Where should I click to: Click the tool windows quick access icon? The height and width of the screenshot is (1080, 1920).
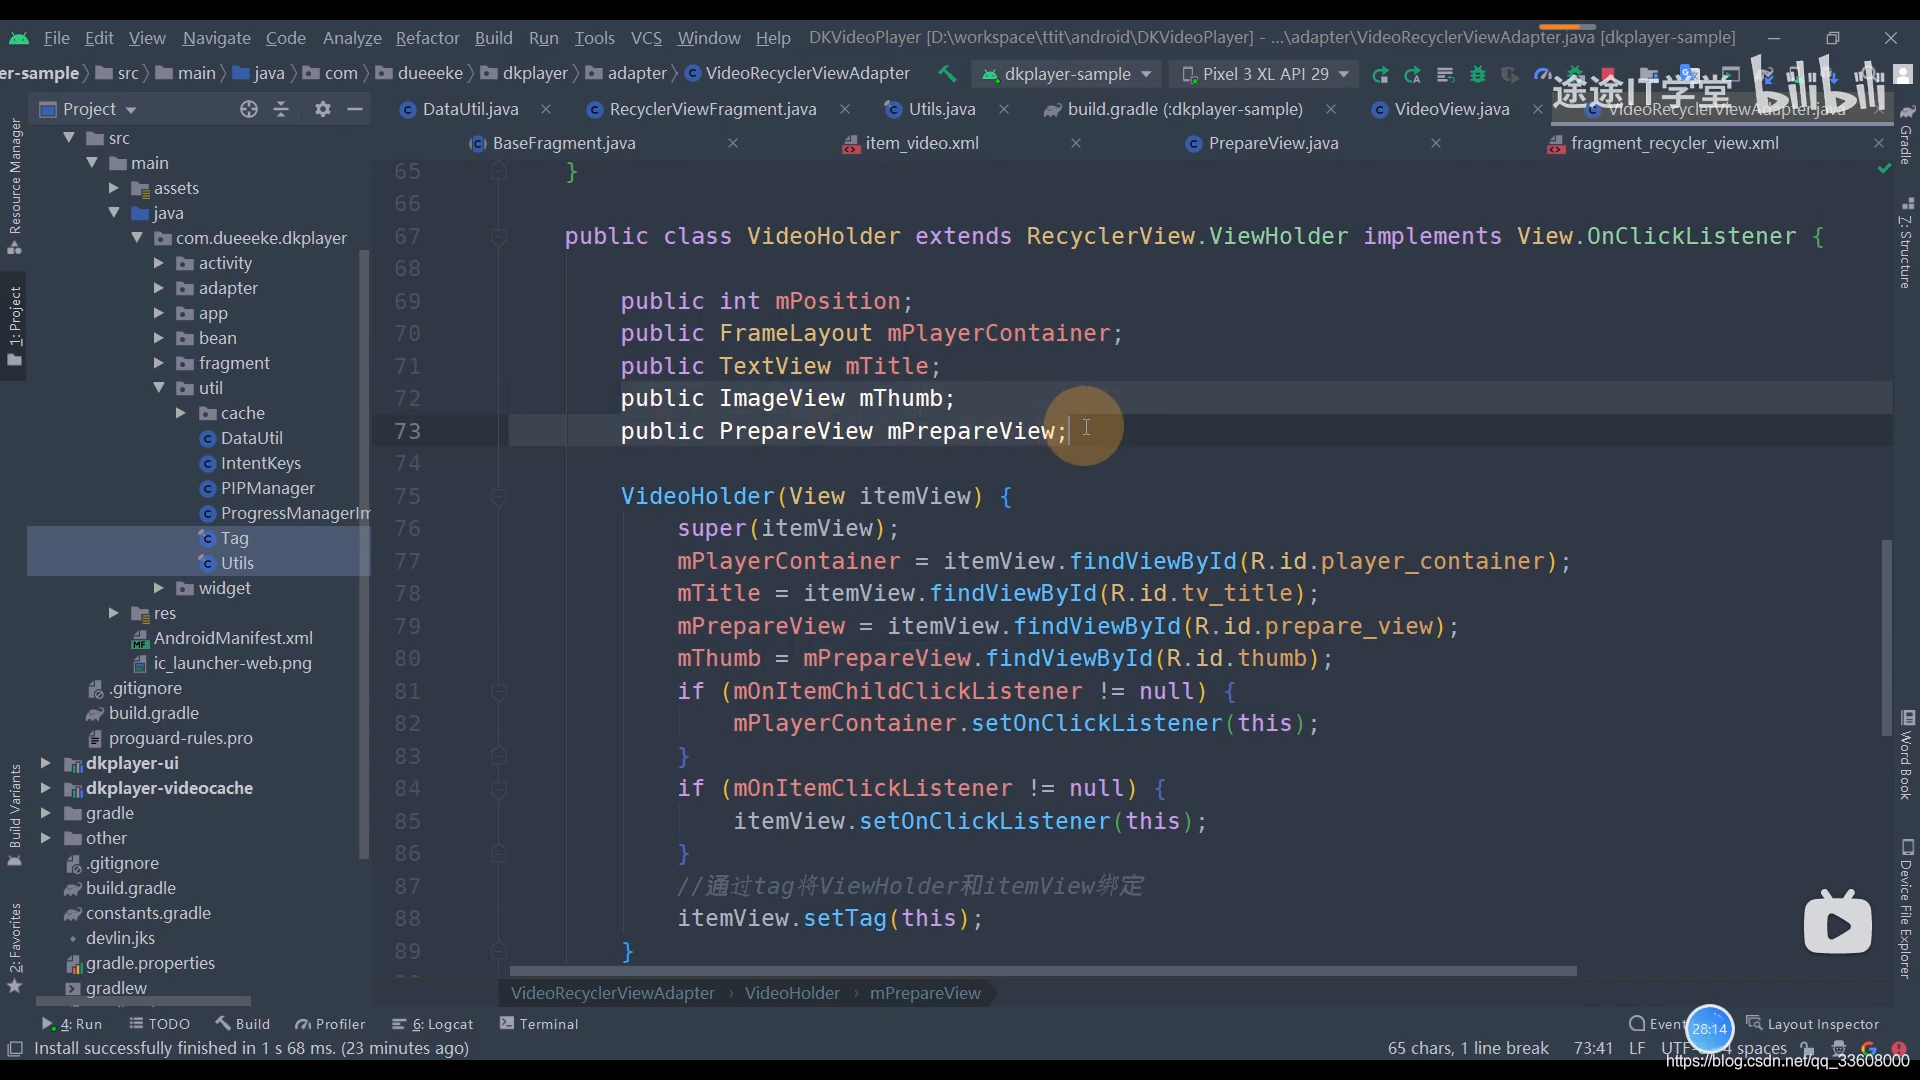point(14,1048)
